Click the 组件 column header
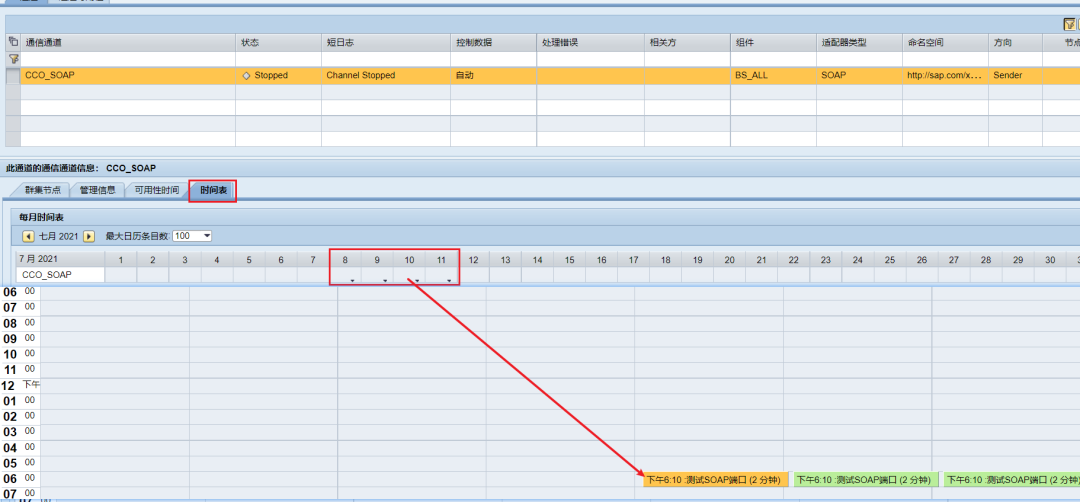This screenshot has width=1080, height=502. tap(773, 43)
